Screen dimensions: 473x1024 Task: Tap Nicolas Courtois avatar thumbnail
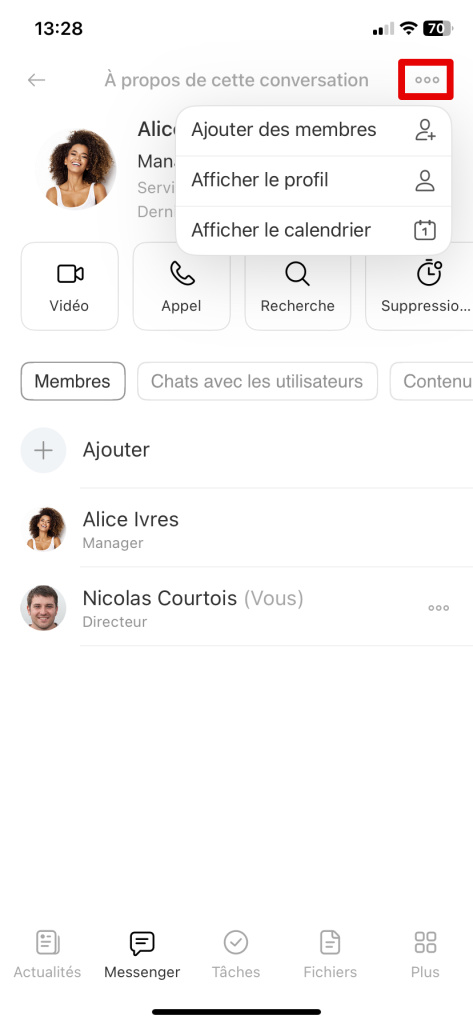[x=43, y=608]
